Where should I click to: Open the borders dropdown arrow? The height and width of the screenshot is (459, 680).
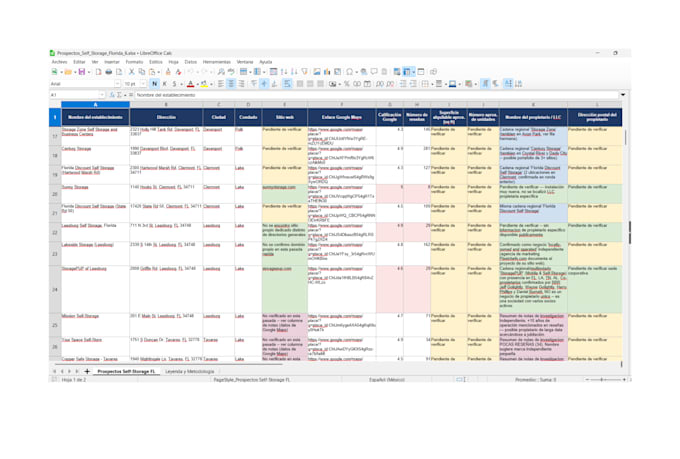432,84
